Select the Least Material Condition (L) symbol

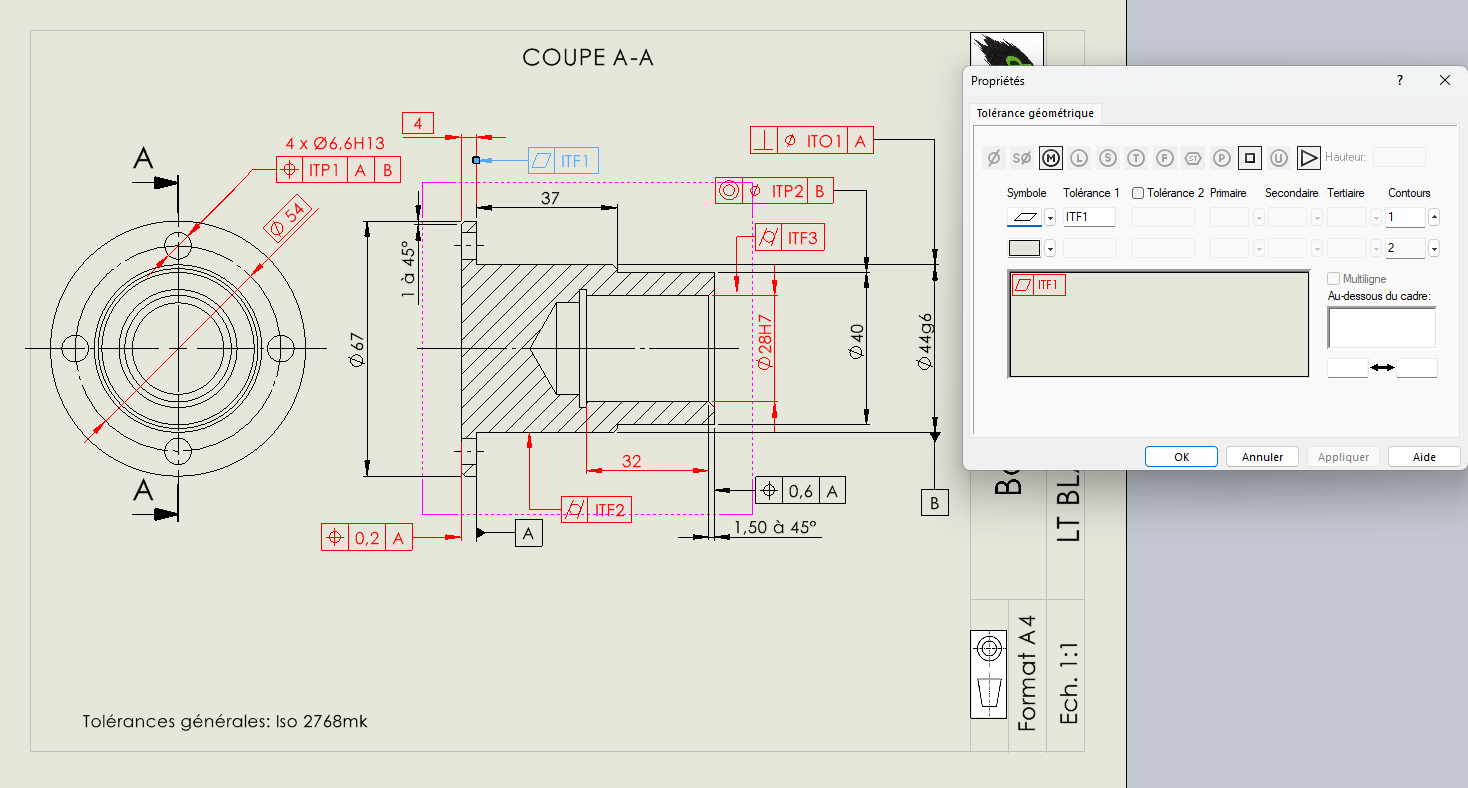click(x=1078, y=157)
